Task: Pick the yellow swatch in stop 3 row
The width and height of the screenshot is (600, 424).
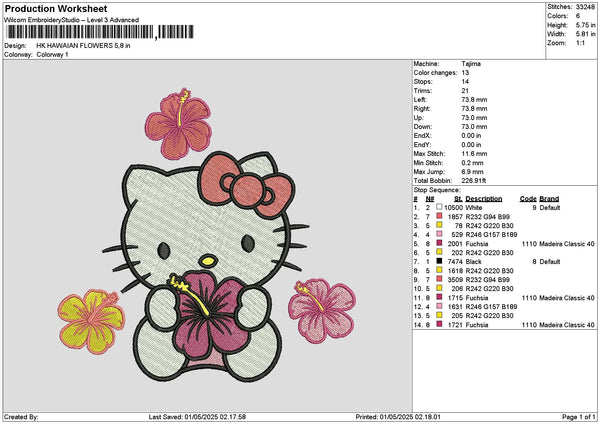Action: click(x=439, y=225)
